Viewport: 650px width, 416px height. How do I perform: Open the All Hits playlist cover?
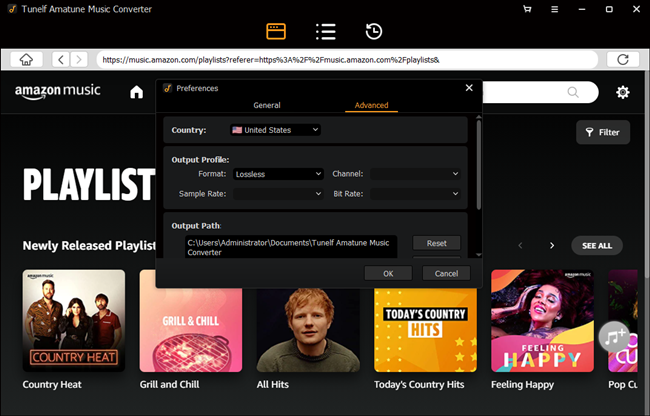tap(308, 329)
